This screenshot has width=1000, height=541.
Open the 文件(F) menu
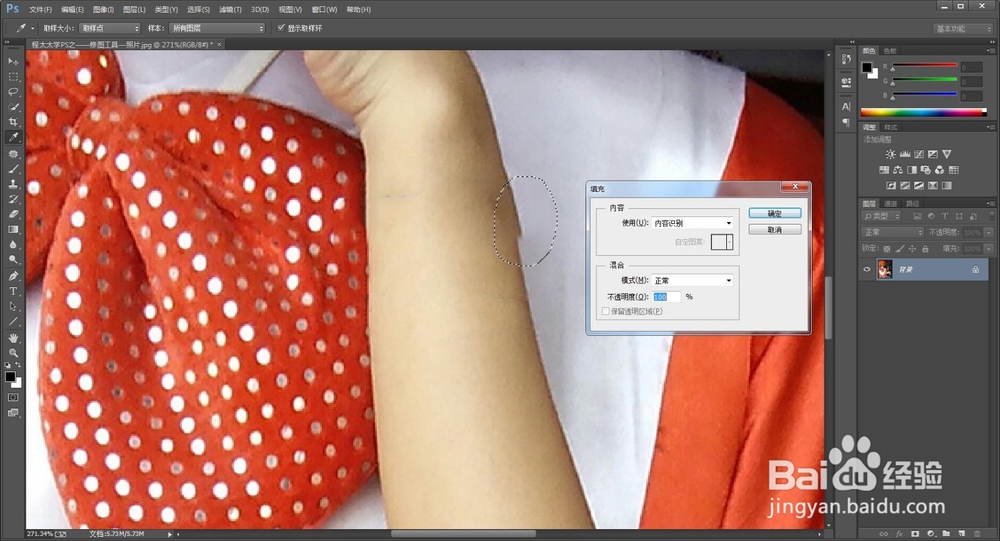[40, 10]
